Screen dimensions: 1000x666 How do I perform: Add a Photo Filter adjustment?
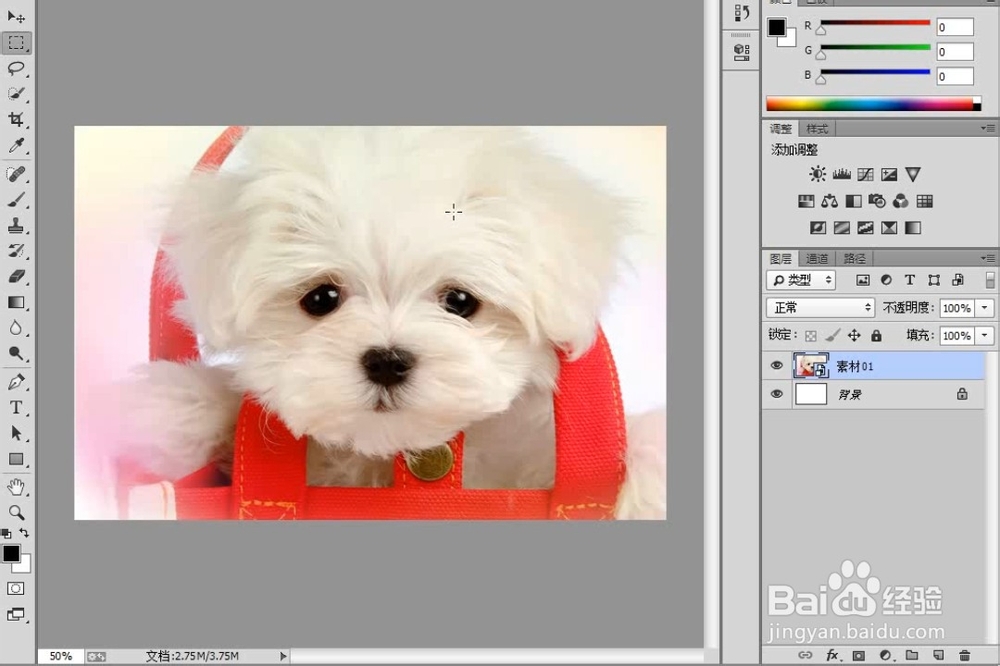pos(877,202)
